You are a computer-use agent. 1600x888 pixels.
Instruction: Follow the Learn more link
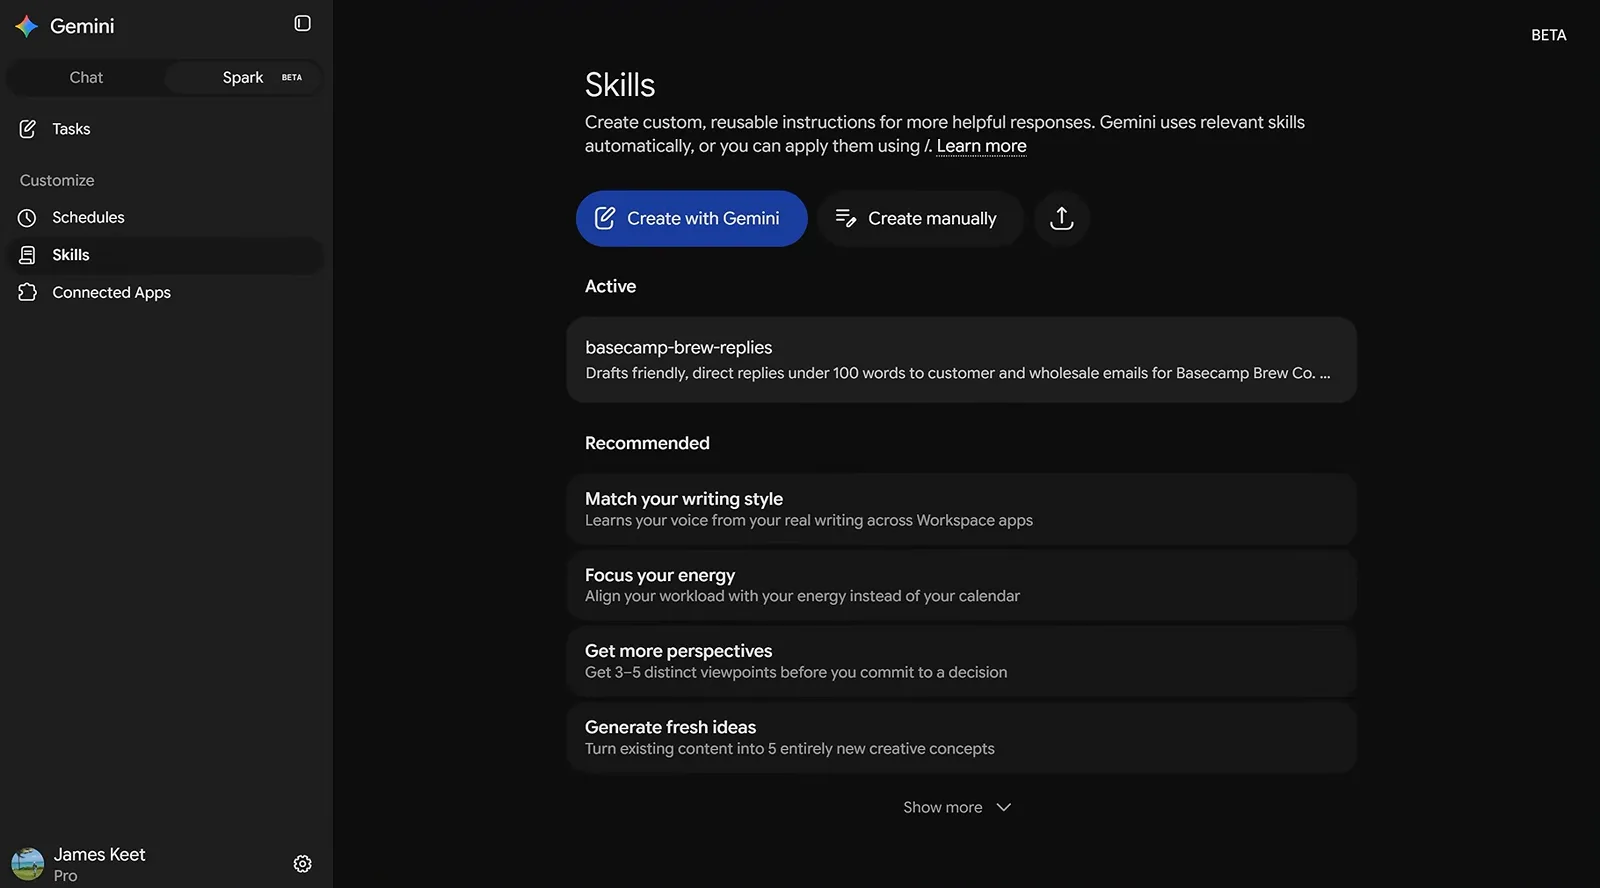pyautogui.click(x=981, y=146)
